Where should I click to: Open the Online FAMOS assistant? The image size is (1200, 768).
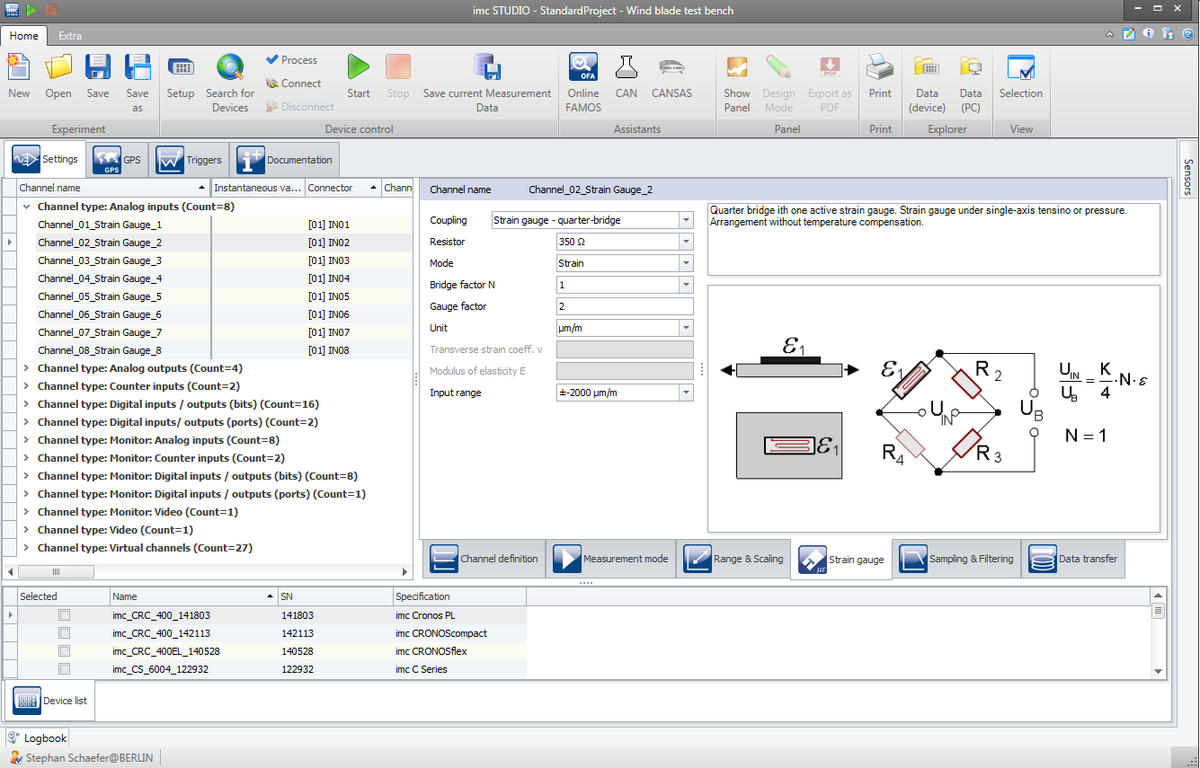[x=583, y=68]
